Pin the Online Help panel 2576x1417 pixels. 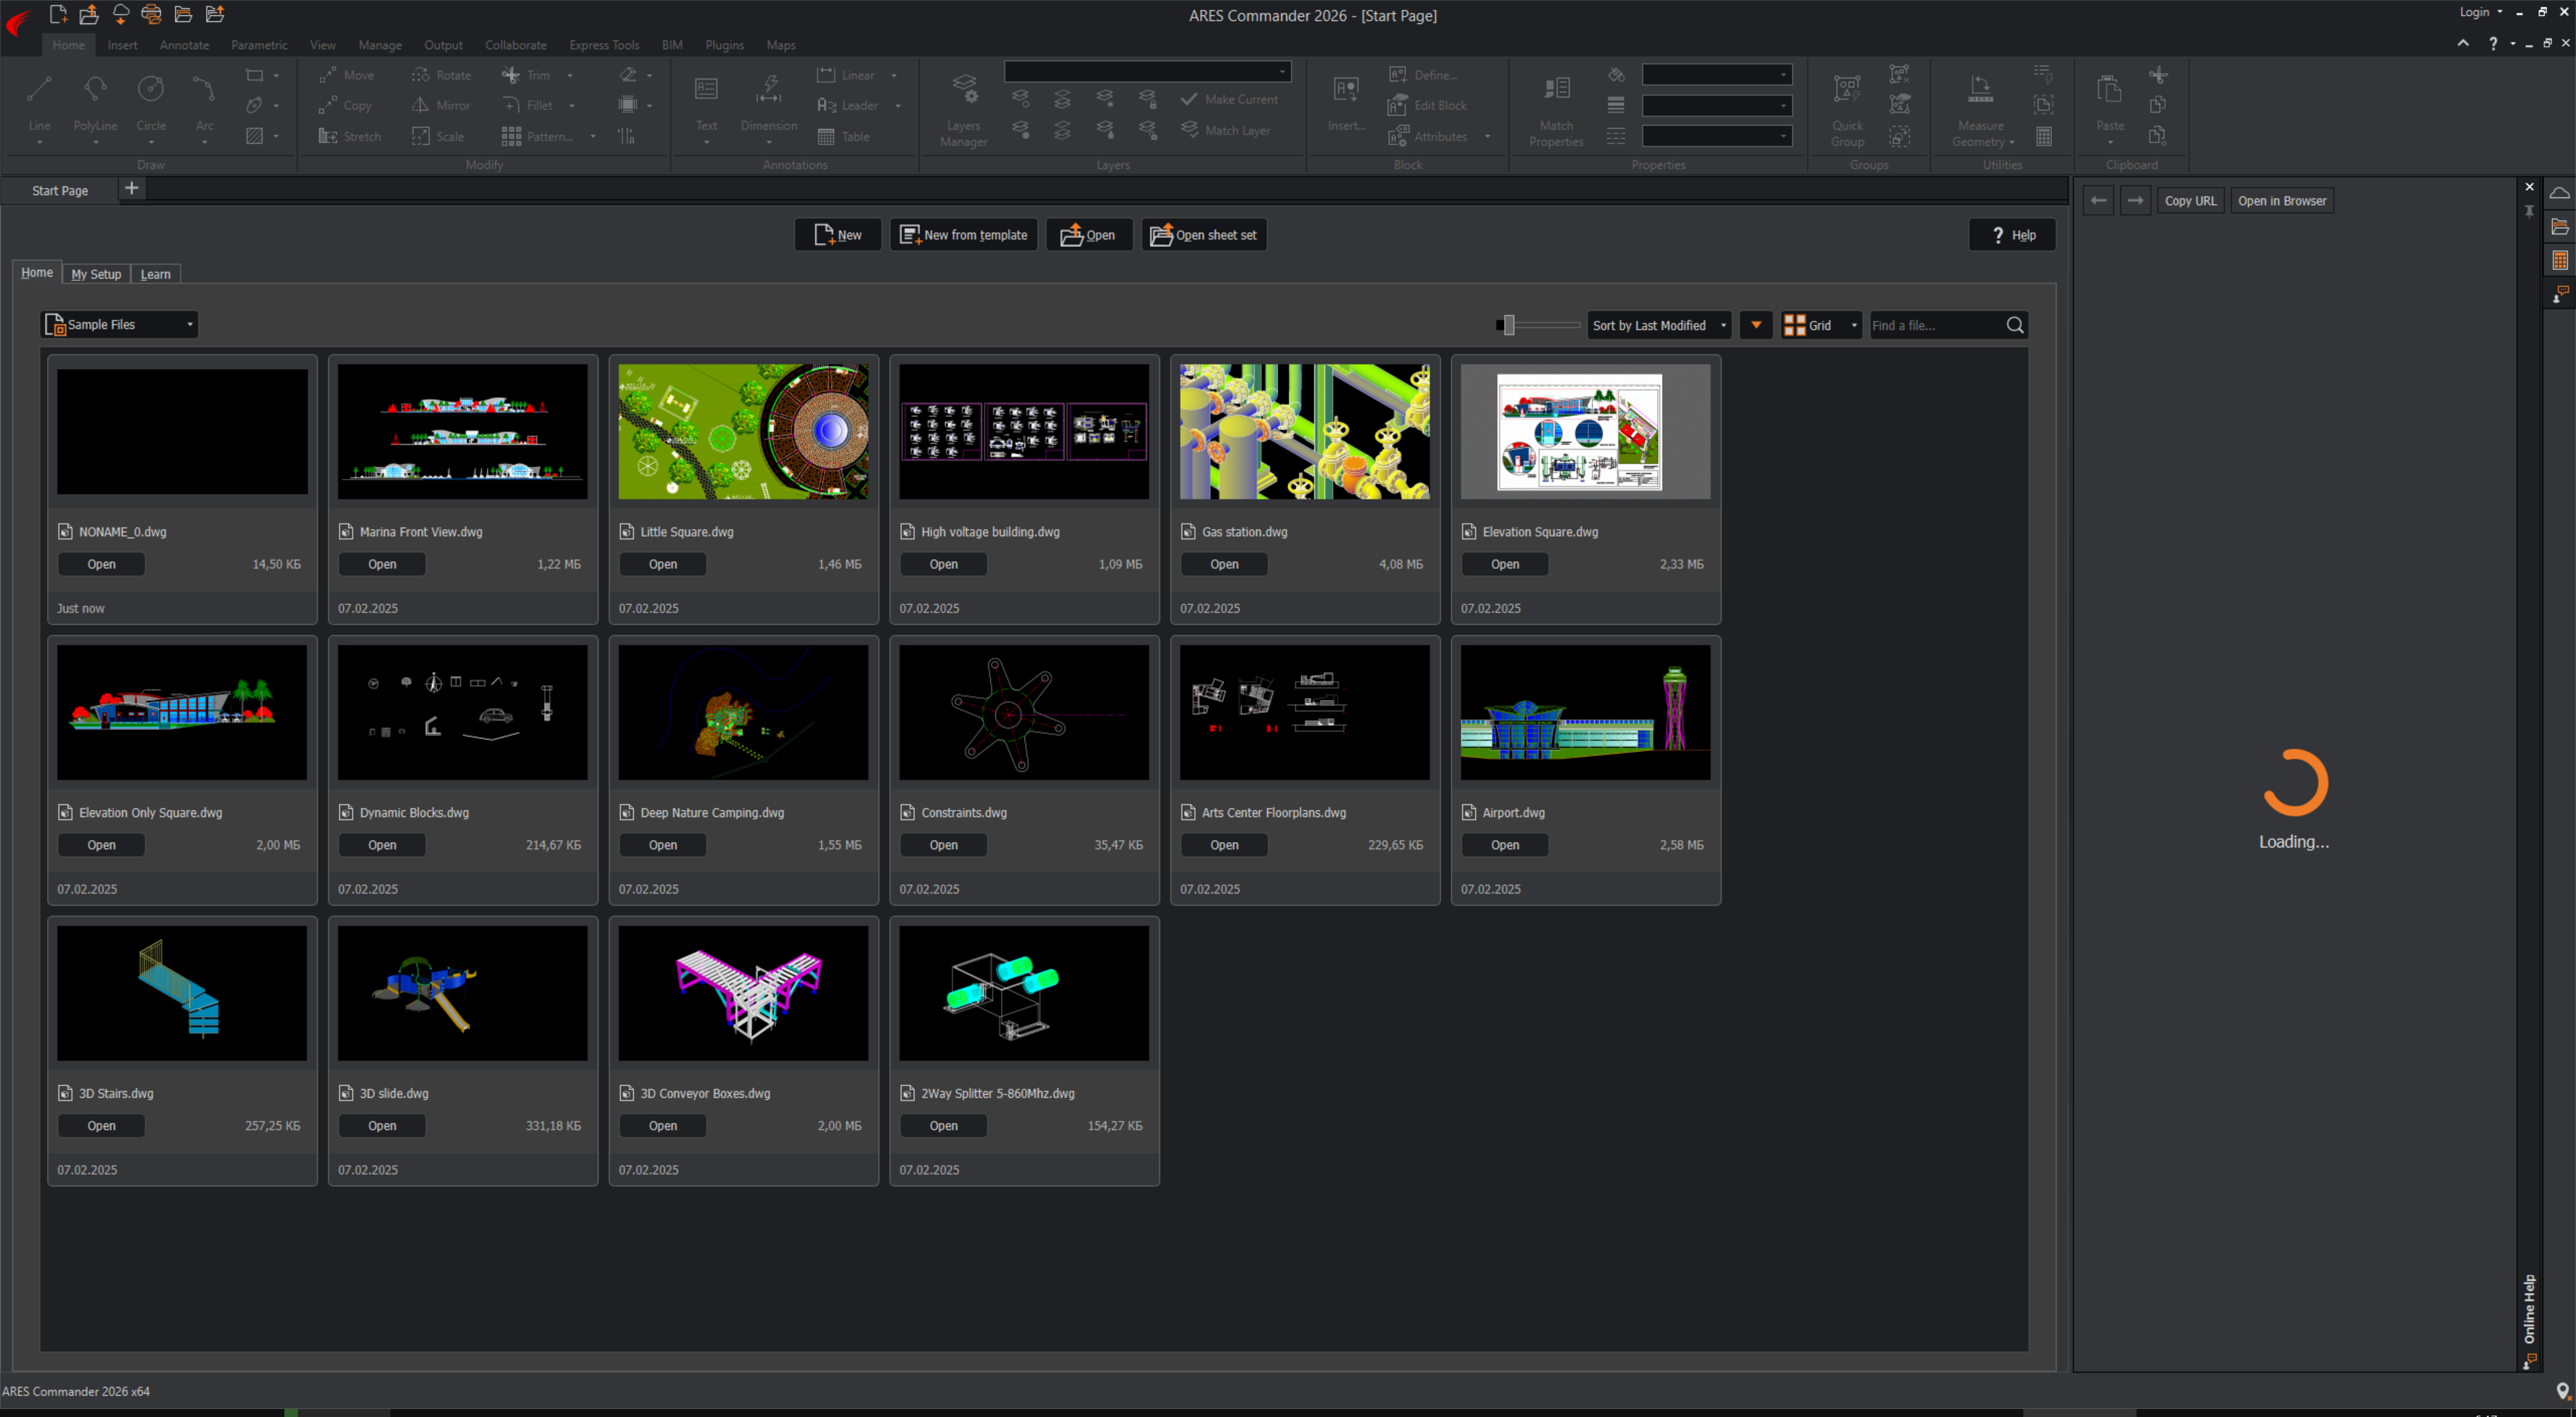(2529, 211)
